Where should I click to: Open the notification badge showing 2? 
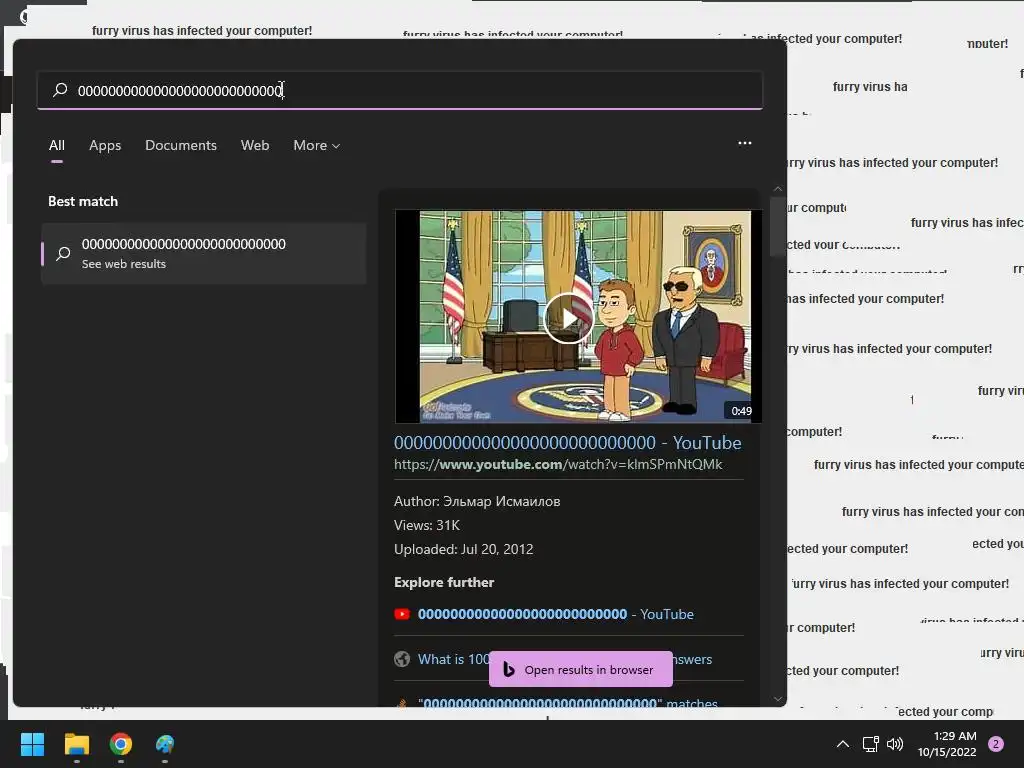(x=996, y=744)
